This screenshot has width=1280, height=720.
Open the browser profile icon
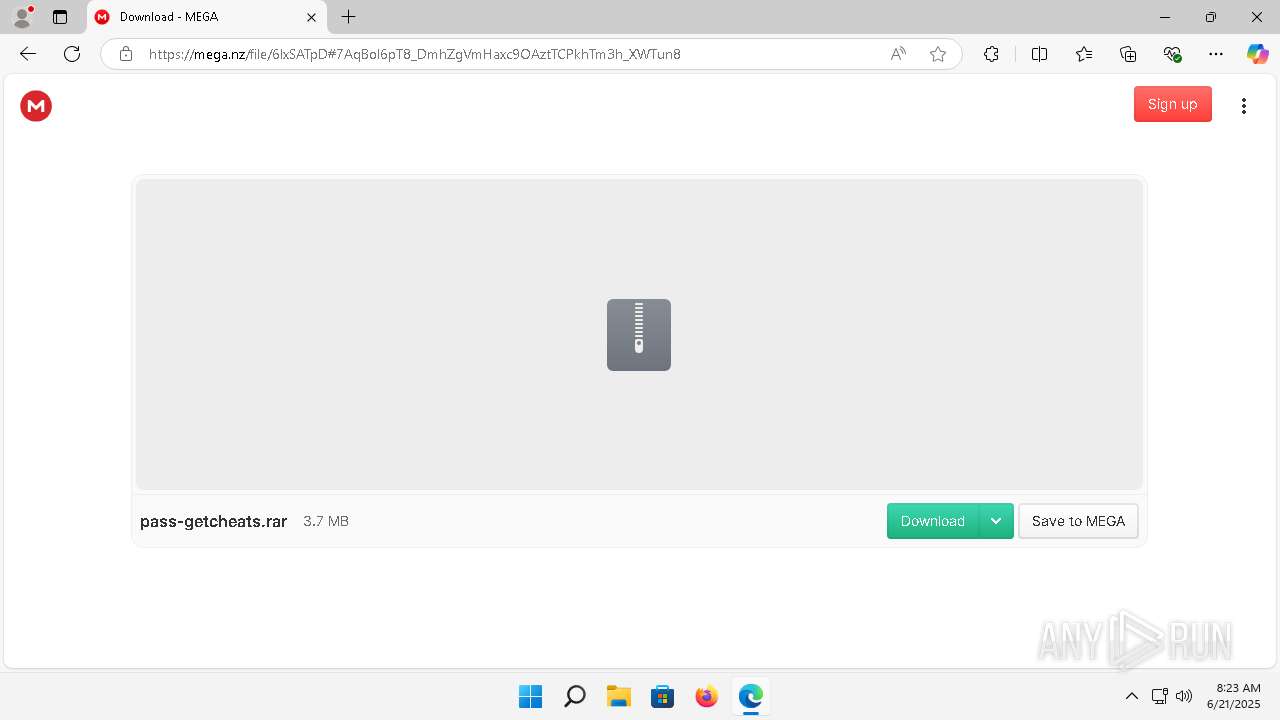point(22,17)
